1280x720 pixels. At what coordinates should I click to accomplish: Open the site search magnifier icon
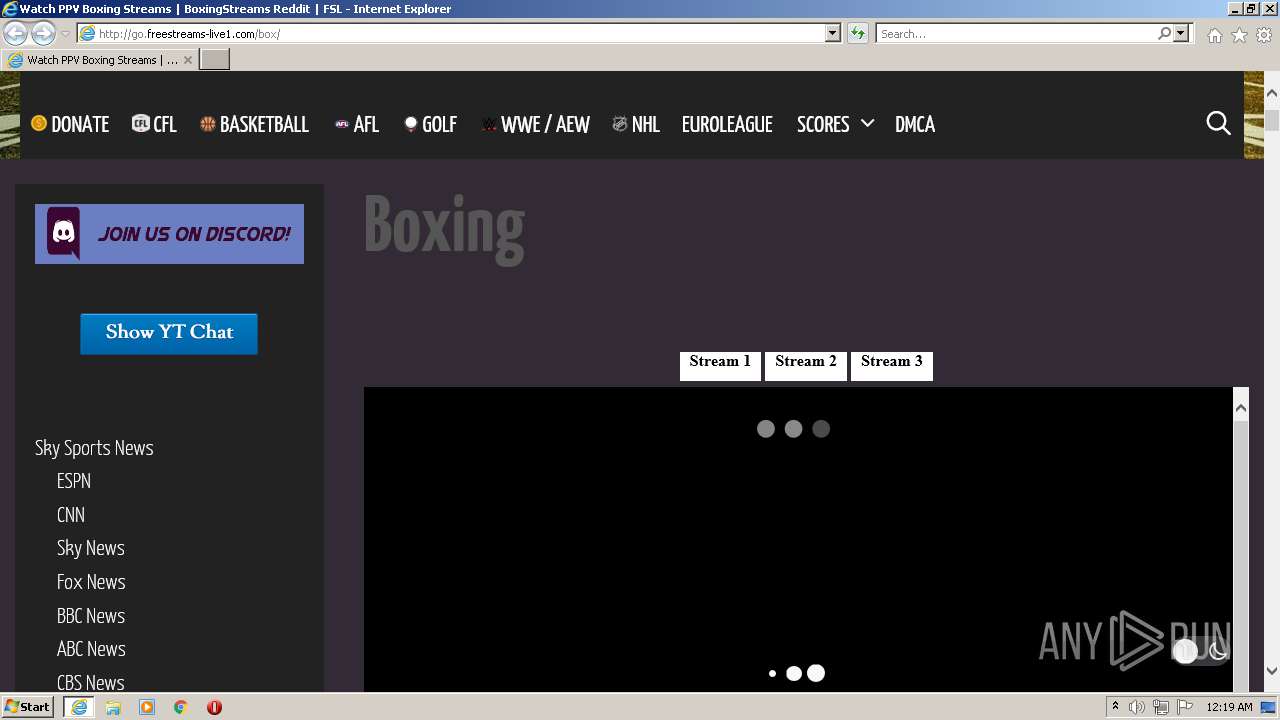1218,123
